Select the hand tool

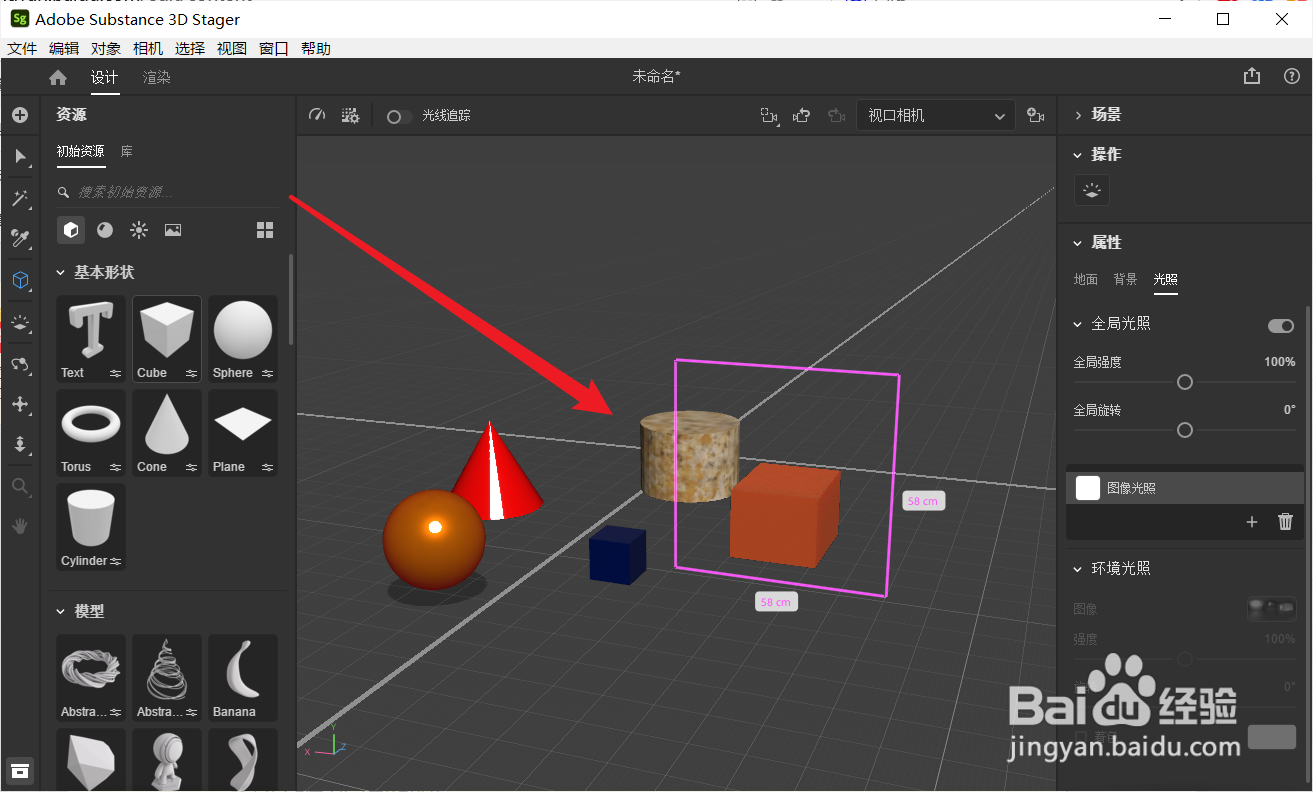(x=20, y=526)
